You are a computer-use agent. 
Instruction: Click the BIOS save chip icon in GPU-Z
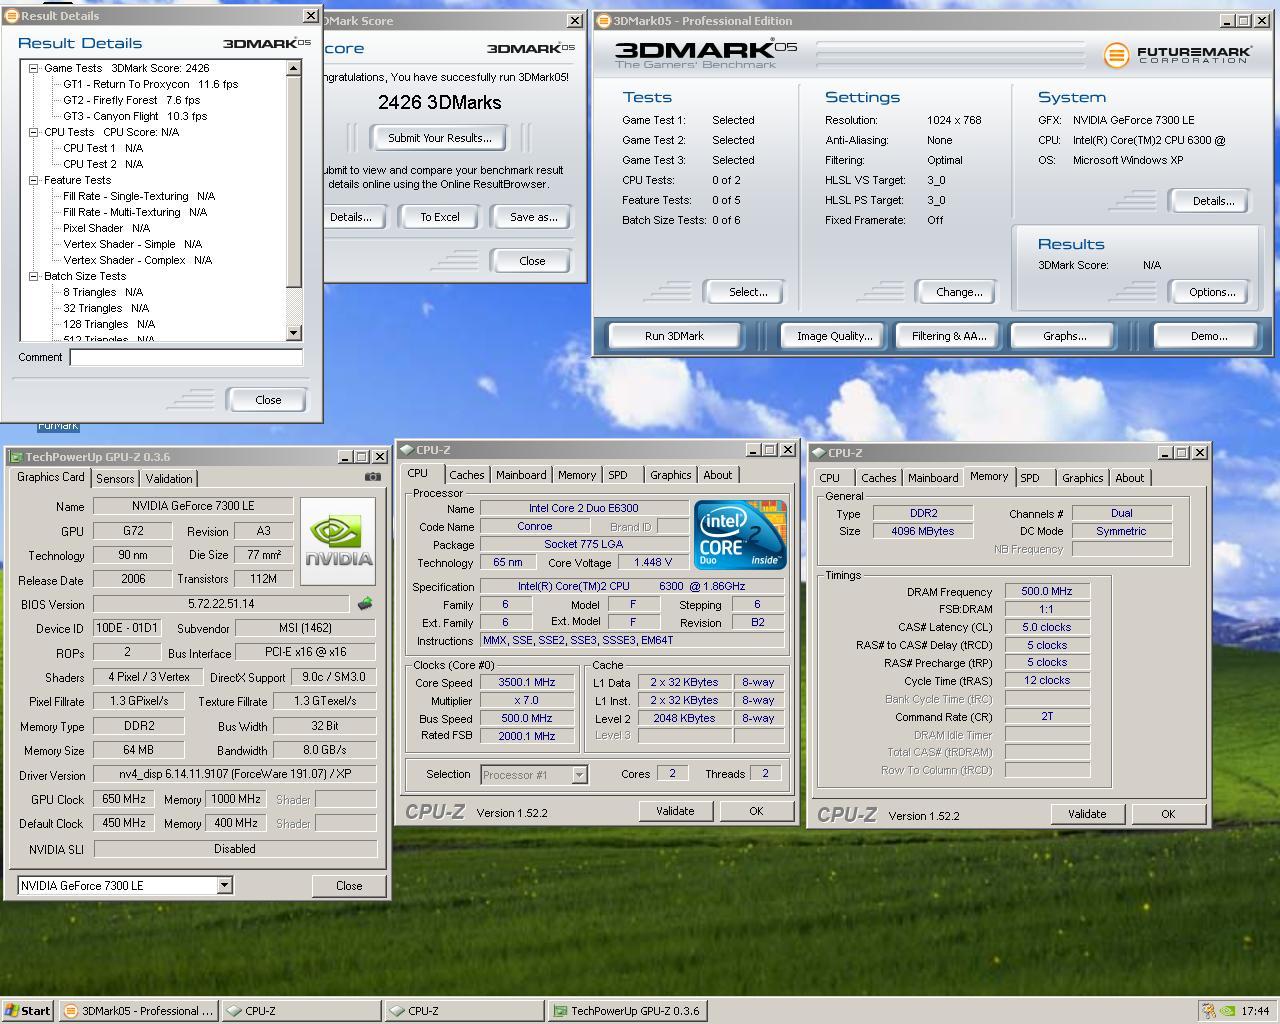pos(365,604)
